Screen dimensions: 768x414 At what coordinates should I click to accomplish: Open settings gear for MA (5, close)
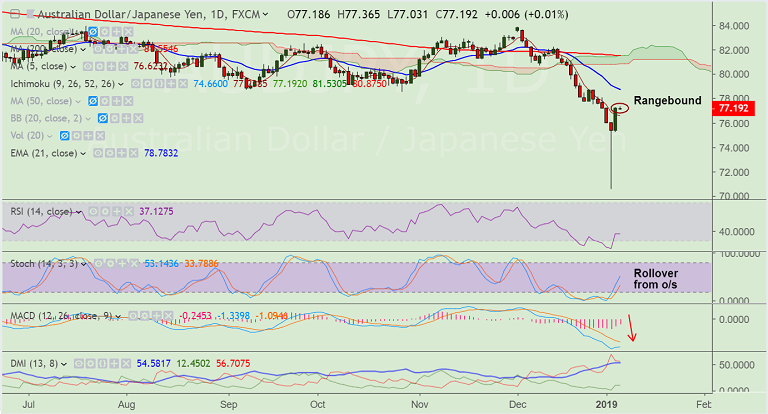coord(99,66)
